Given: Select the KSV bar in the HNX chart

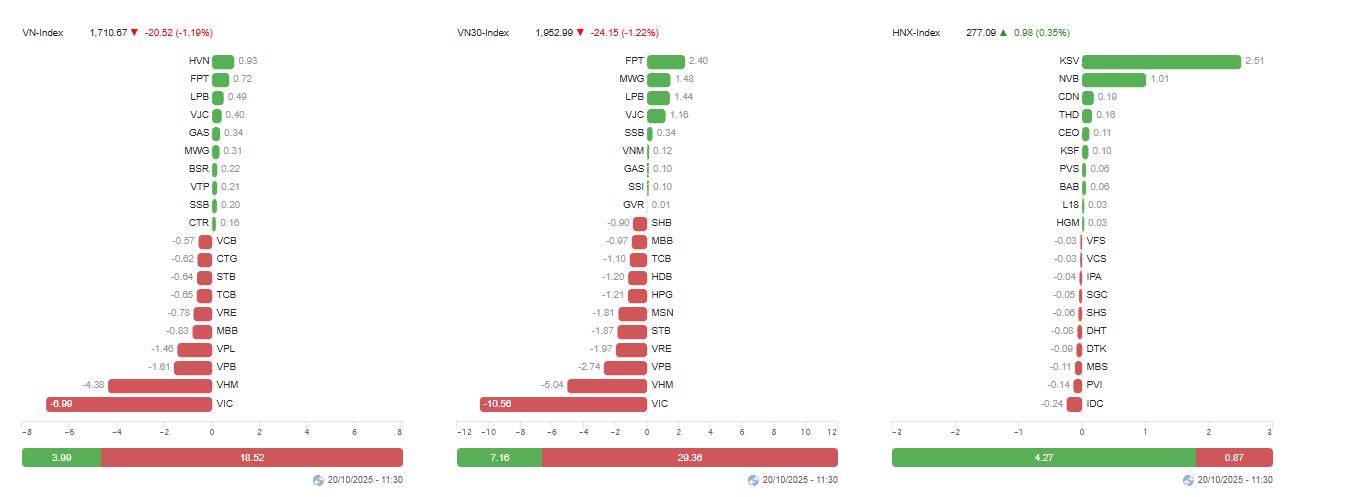Looking at the screenshot, I should click(1161, 62).
